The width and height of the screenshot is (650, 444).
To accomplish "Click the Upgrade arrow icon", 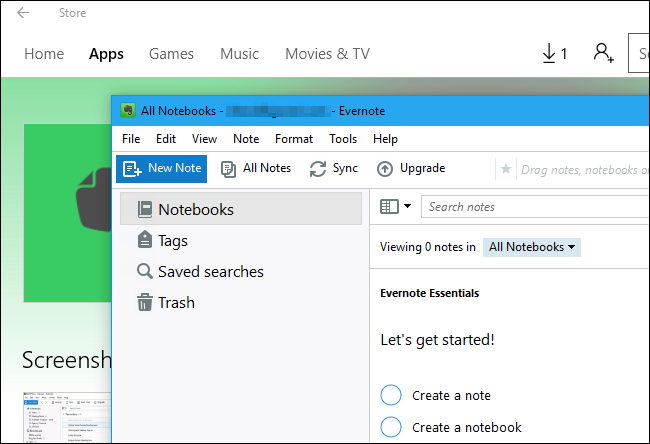I will tap(385, 169).
